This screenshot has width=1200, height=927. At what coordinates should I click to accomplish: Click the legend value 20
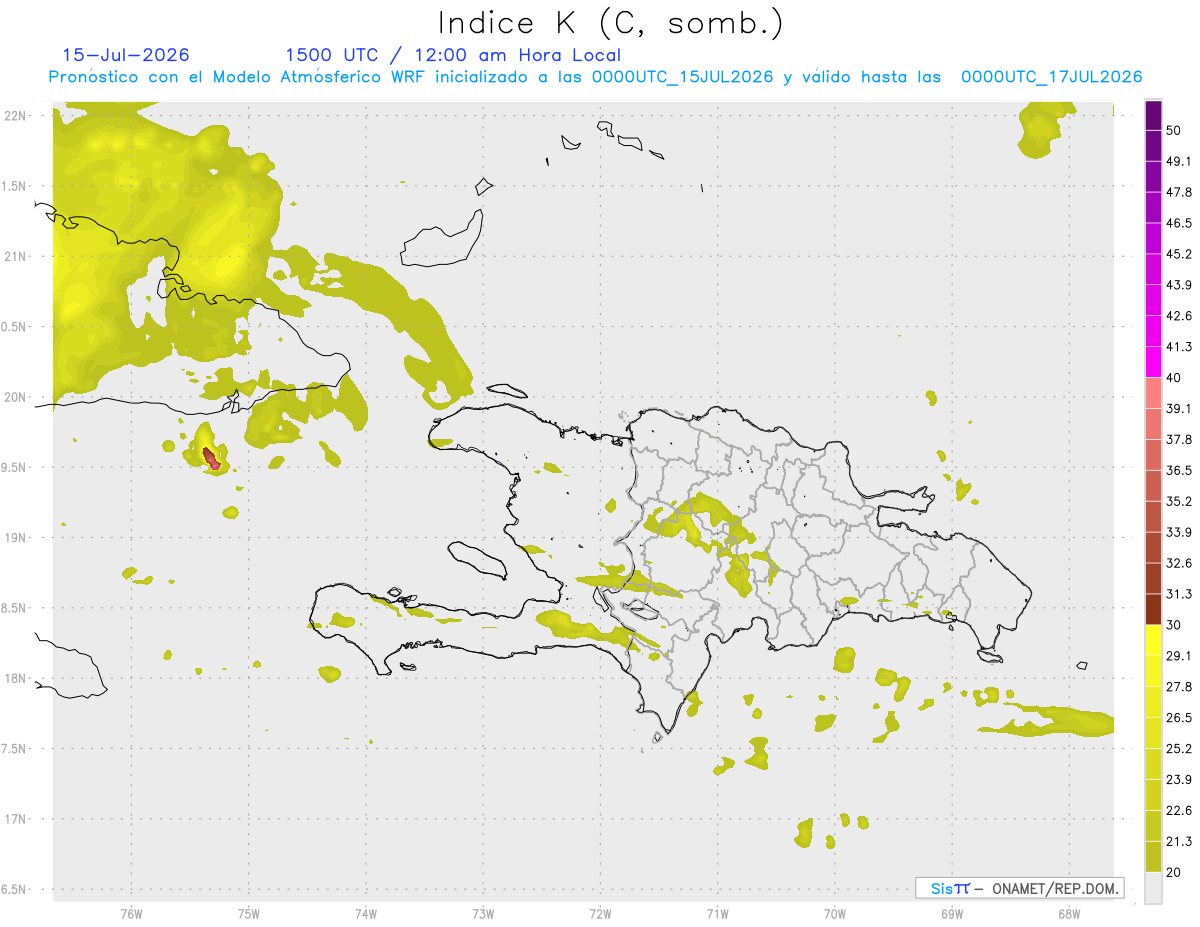(1173, 872)
